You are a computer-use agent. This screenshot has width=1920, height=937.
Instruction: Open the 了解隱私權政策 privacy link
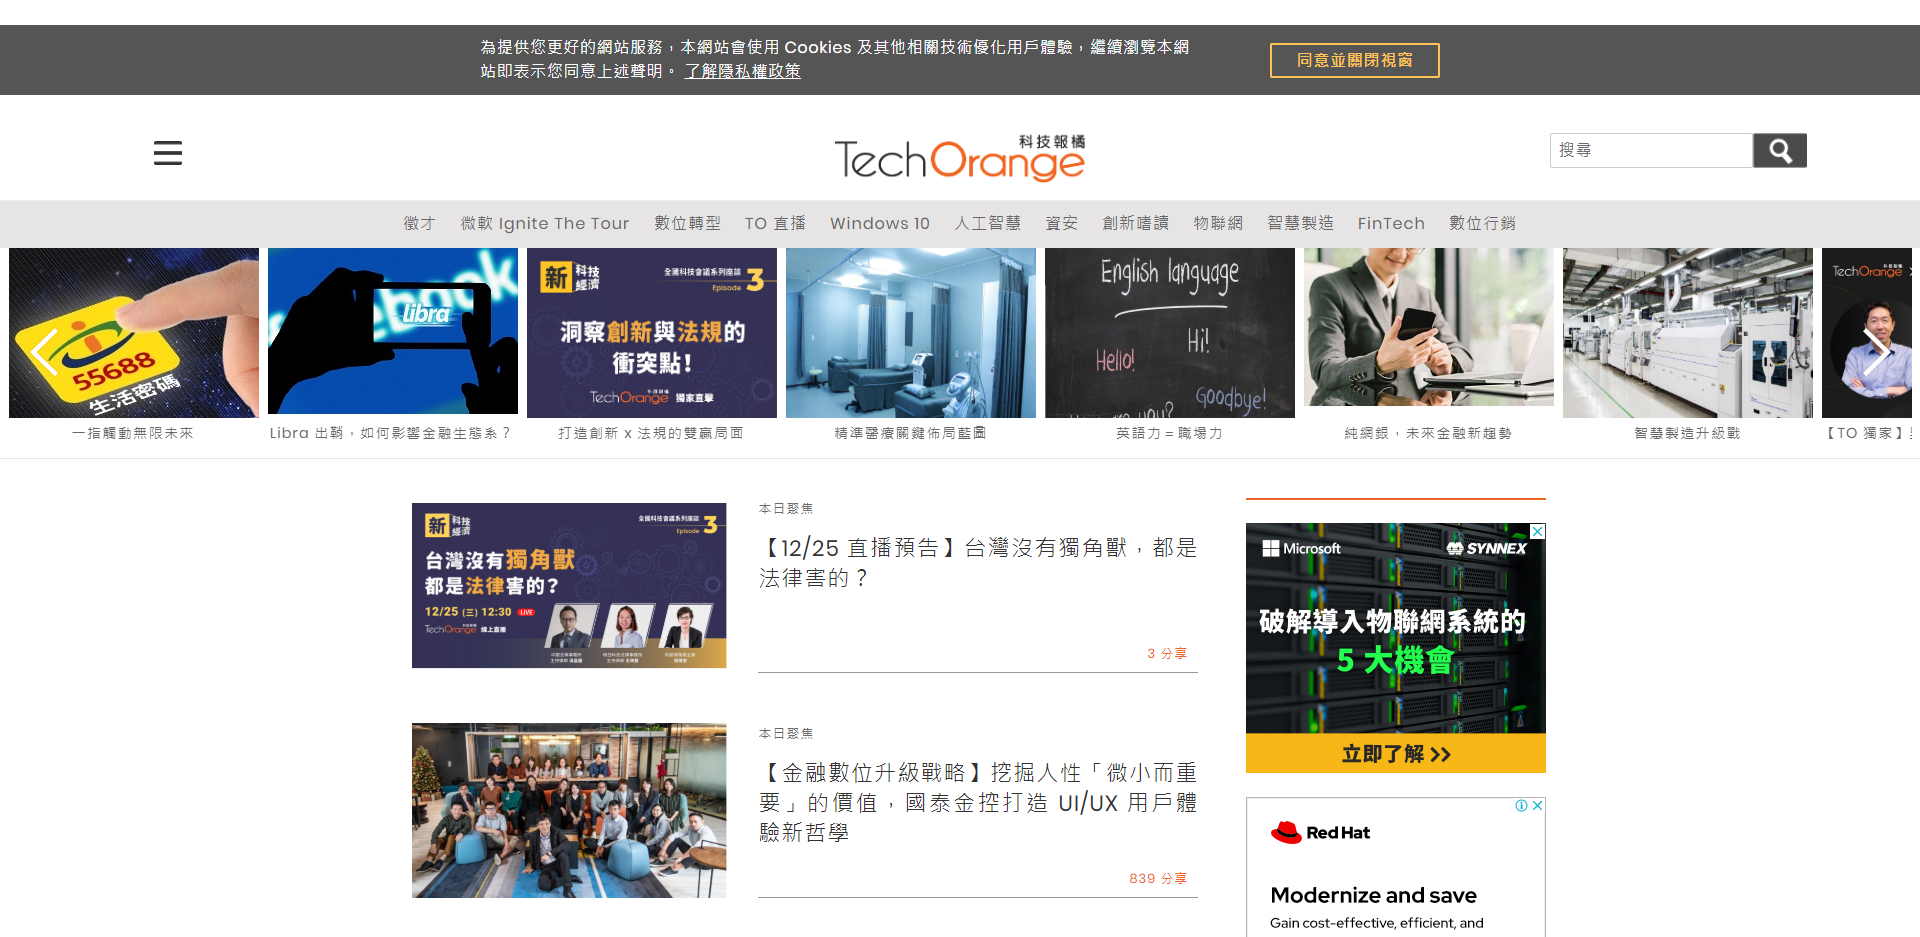(742, 71)
